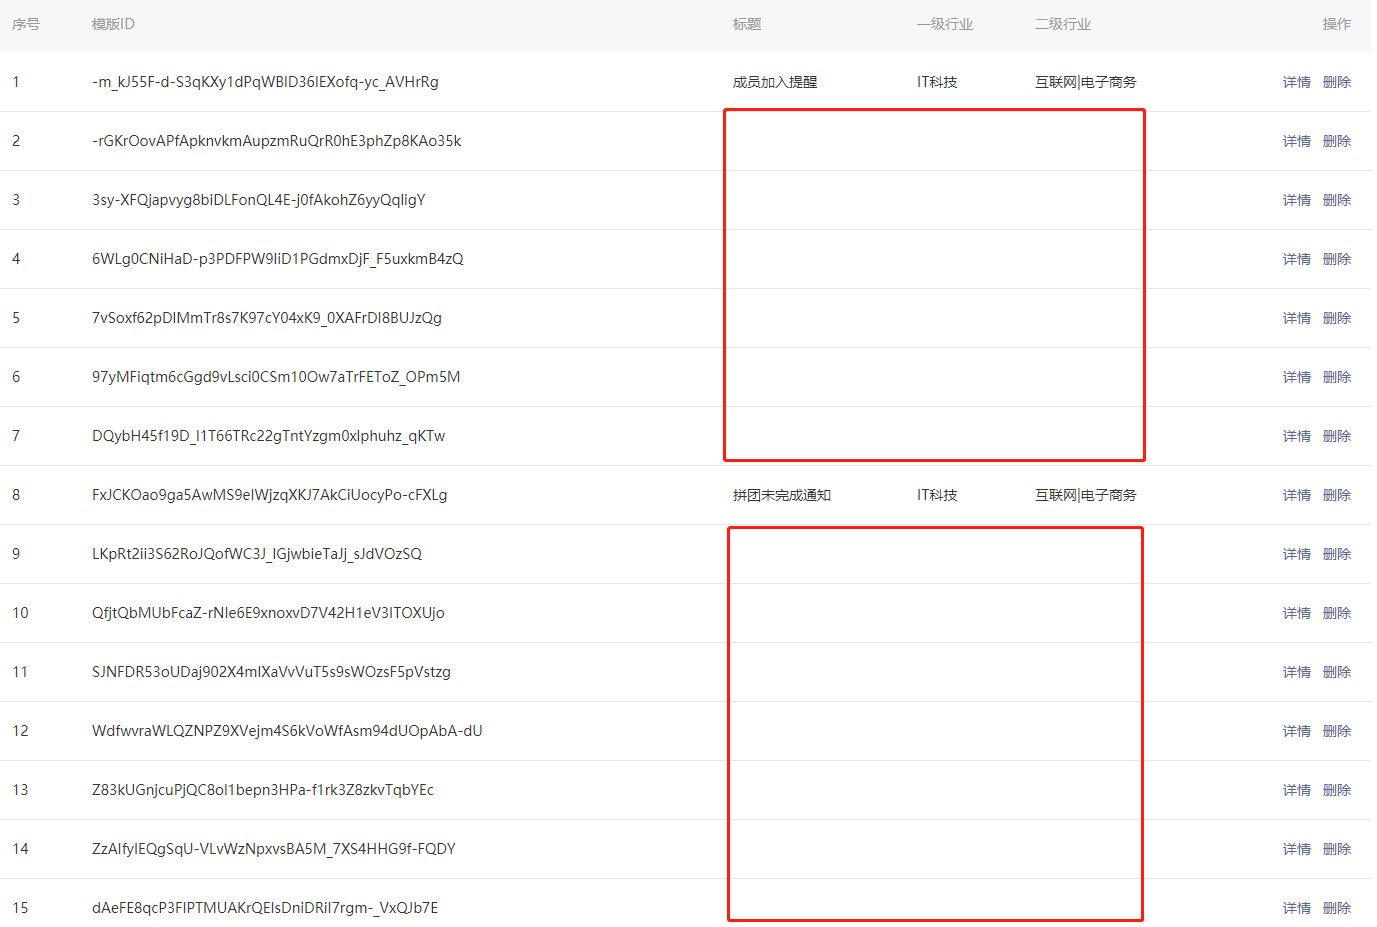Open 详情 for row 9 template
This screenshot has height=927, width=1377.
tap(1296, 554)
